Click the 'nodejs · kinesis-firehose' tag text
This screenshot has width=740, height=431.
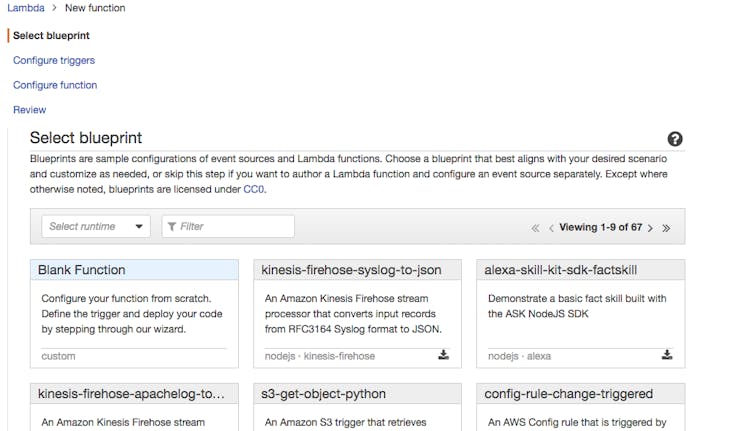pos(320,356)
